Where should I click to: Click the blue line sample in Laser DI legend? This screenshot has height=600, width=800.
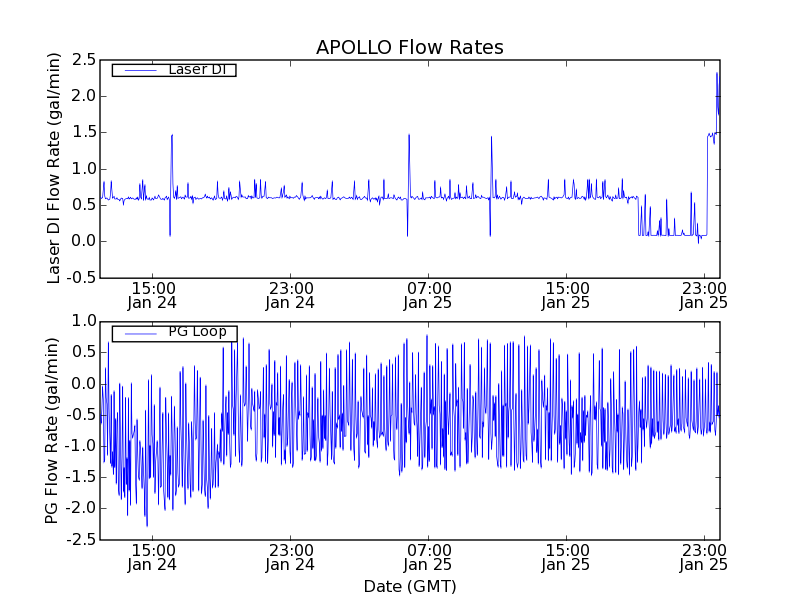pos(141,70)
